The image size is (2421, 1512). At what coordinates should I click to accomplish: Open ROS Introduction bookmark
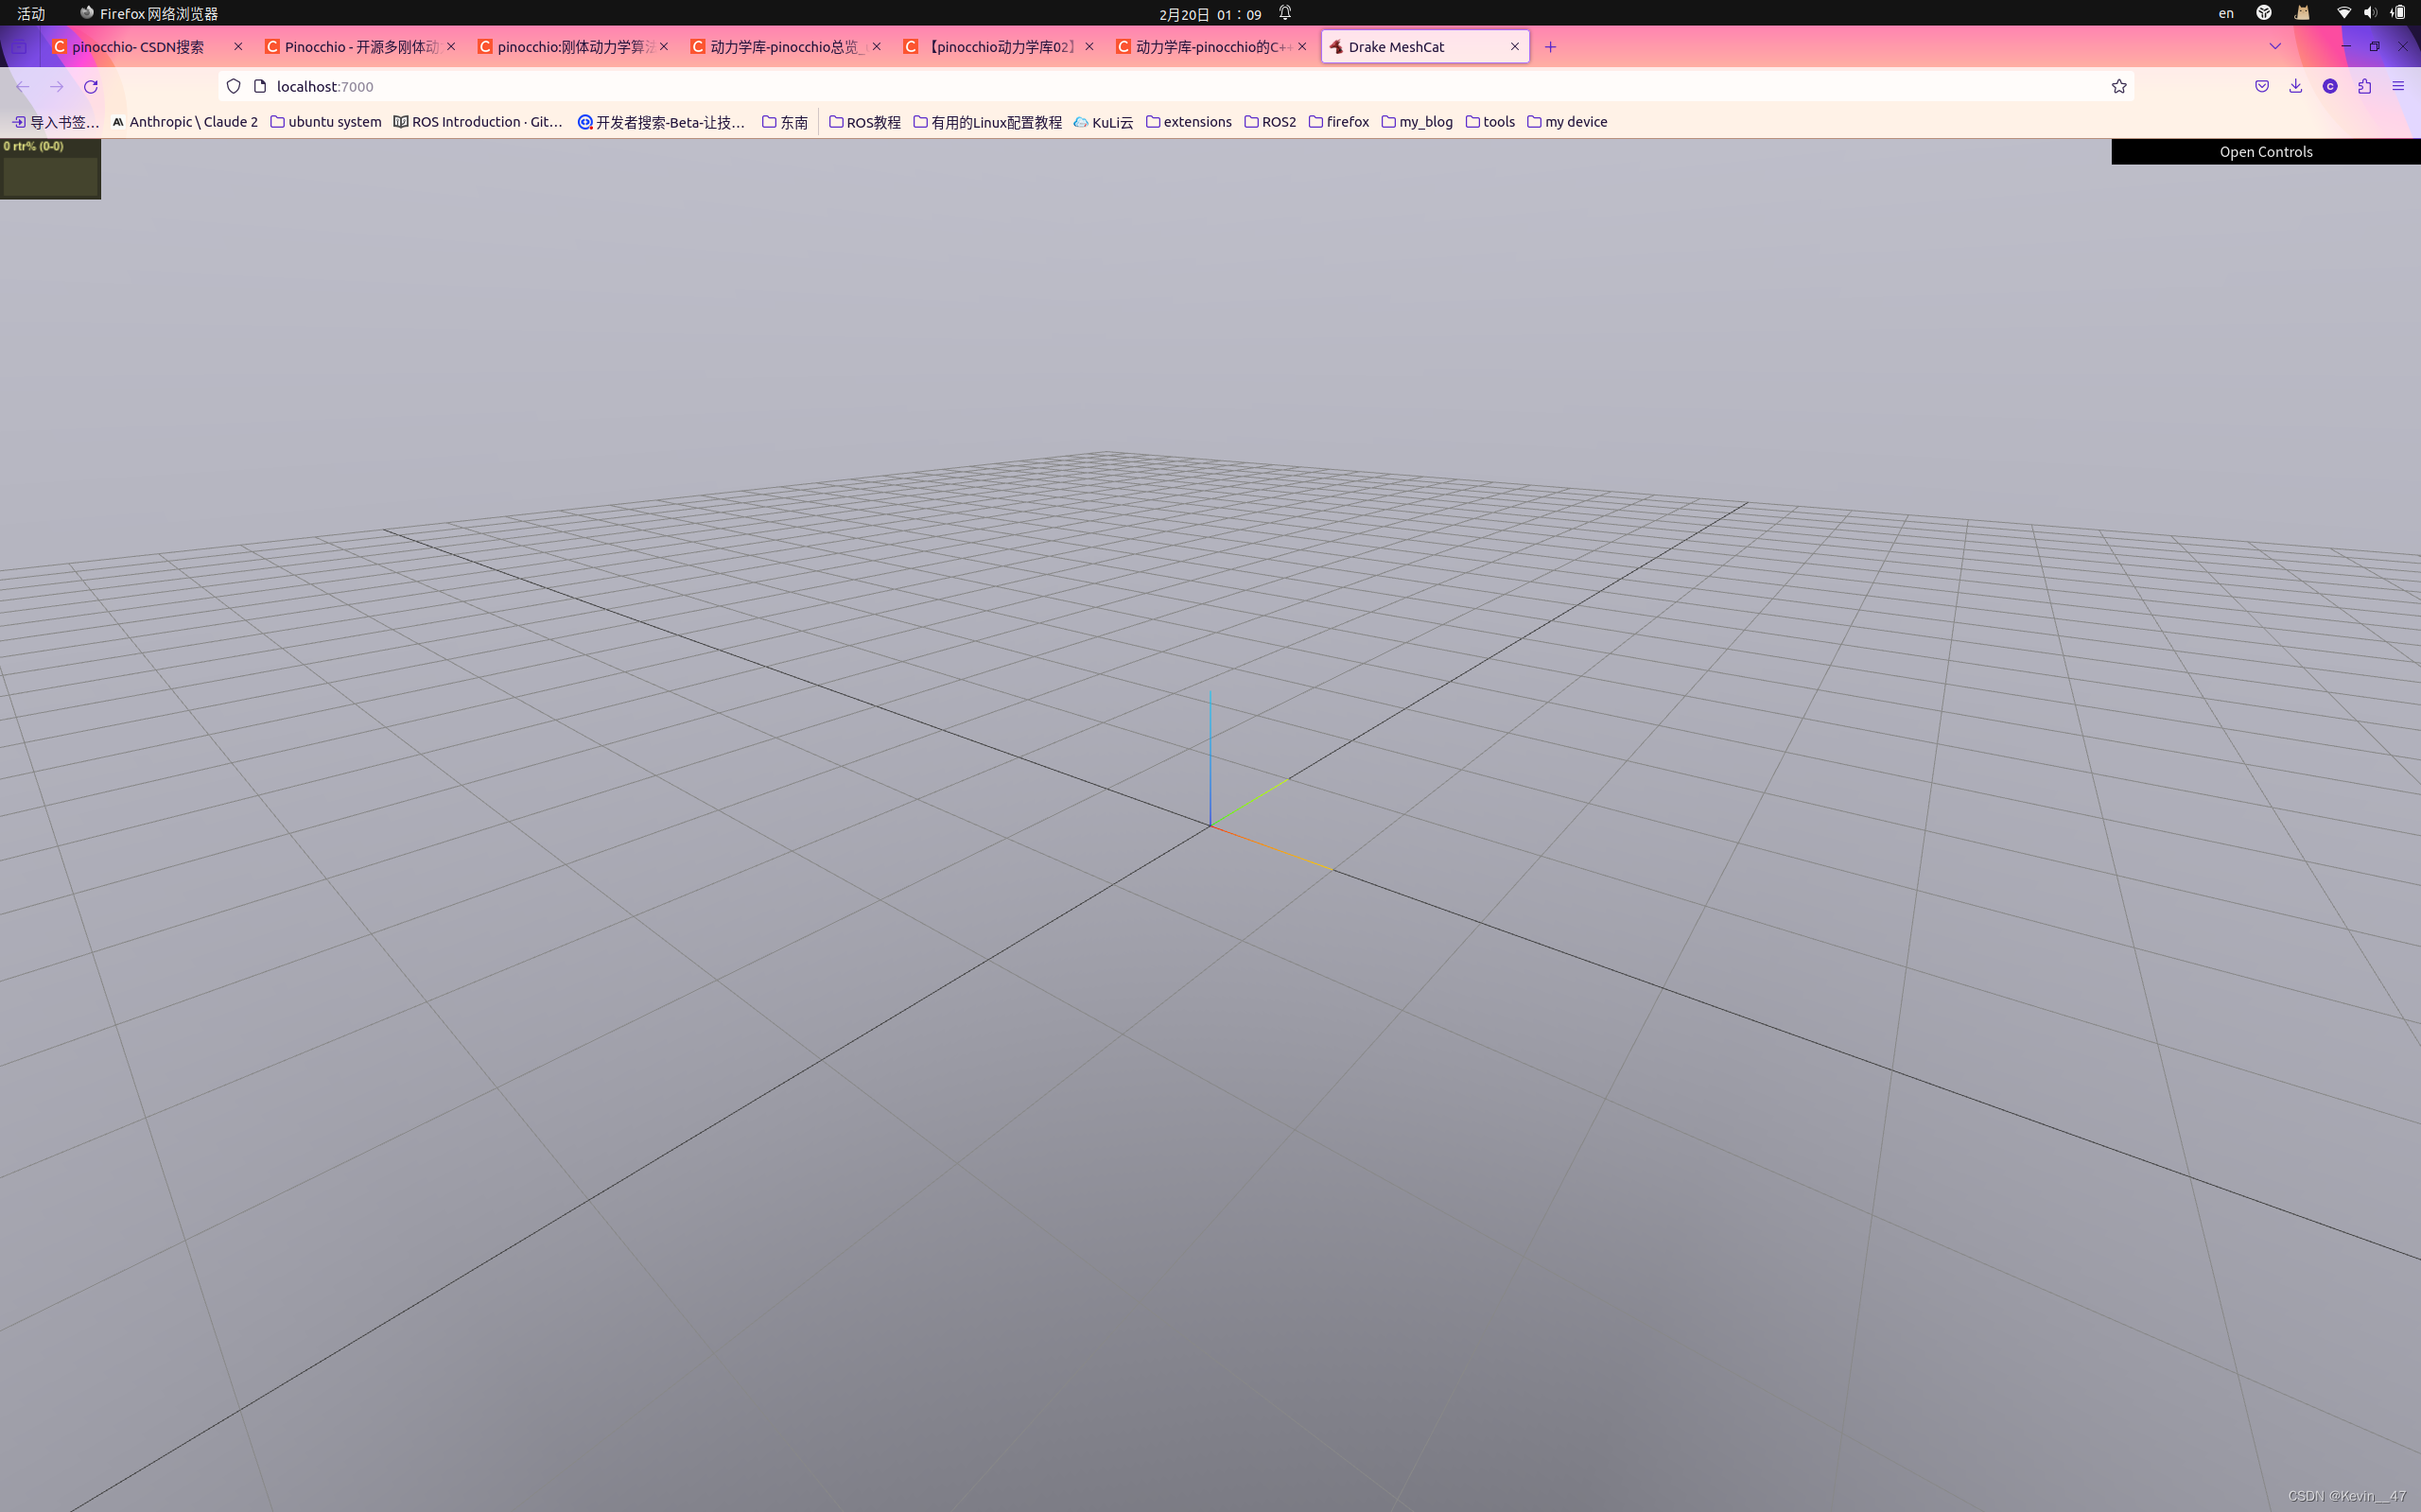click(478, 122)
